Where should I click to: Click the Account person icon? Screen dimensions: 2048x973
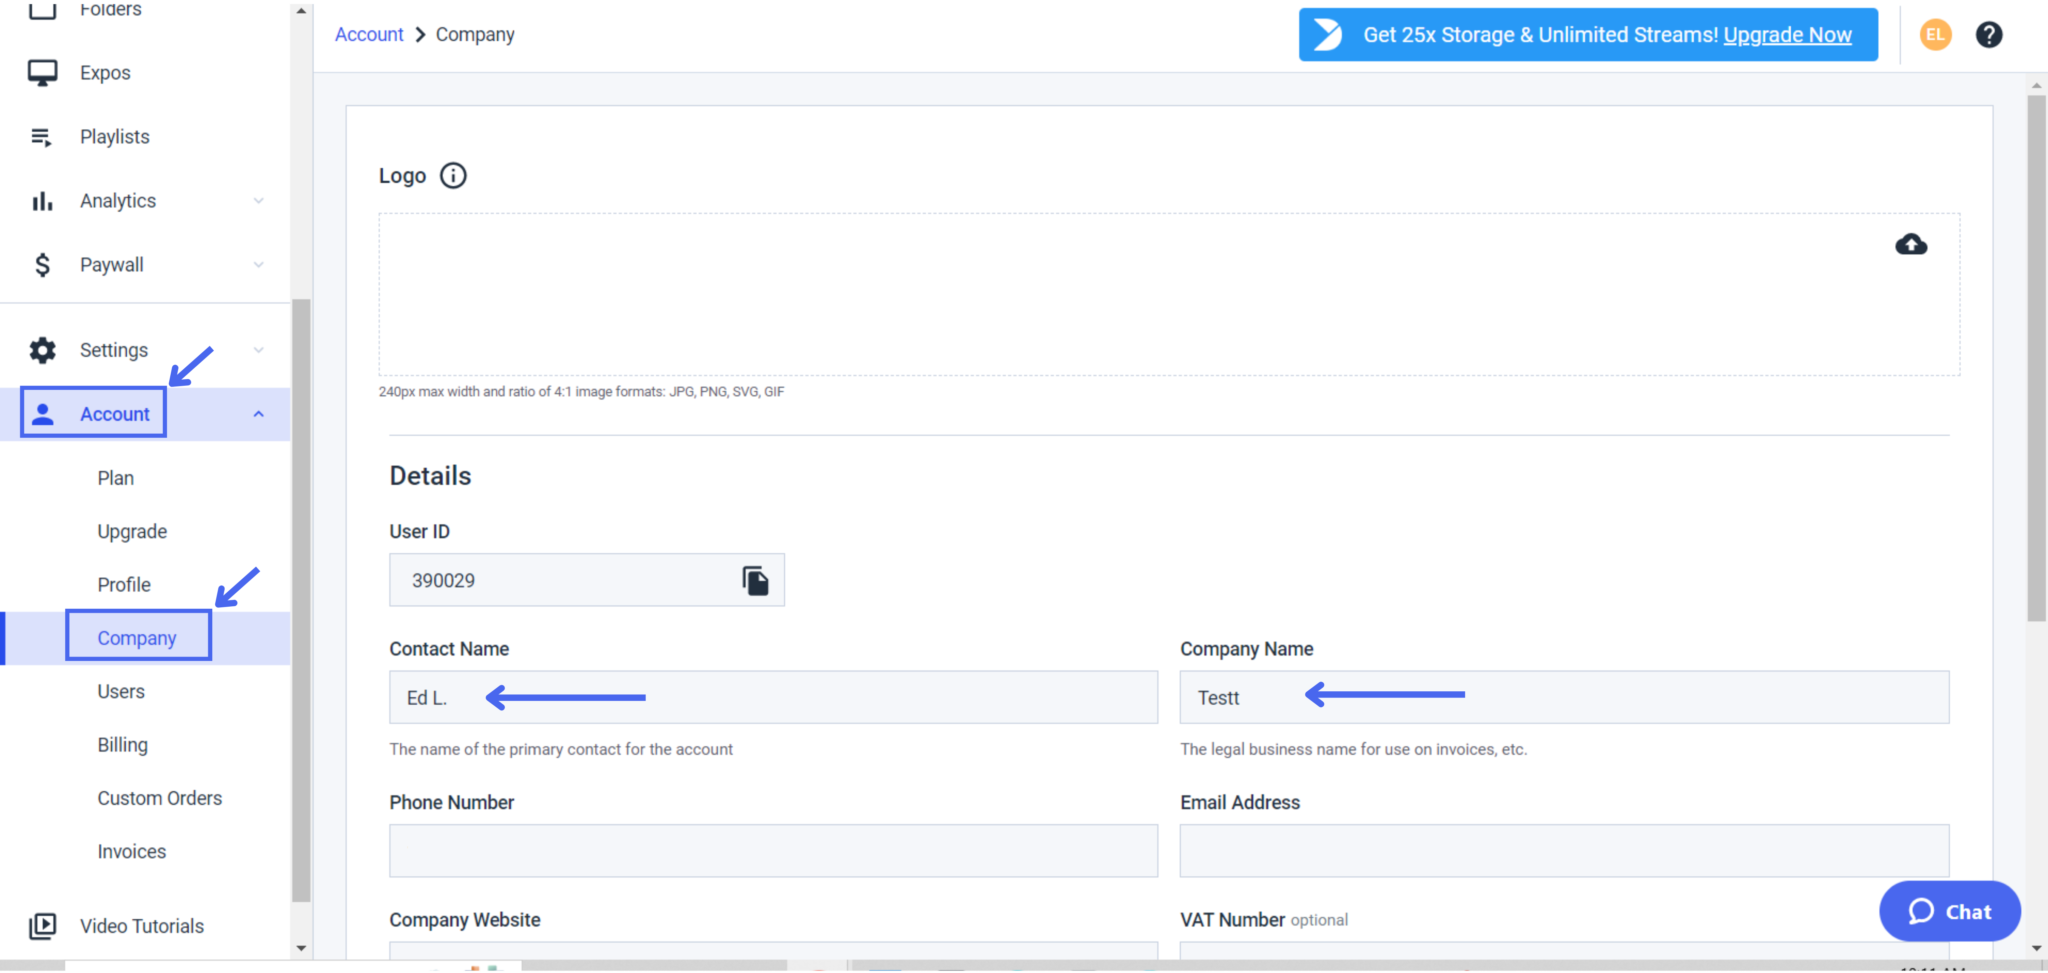[x=44, y=413]
